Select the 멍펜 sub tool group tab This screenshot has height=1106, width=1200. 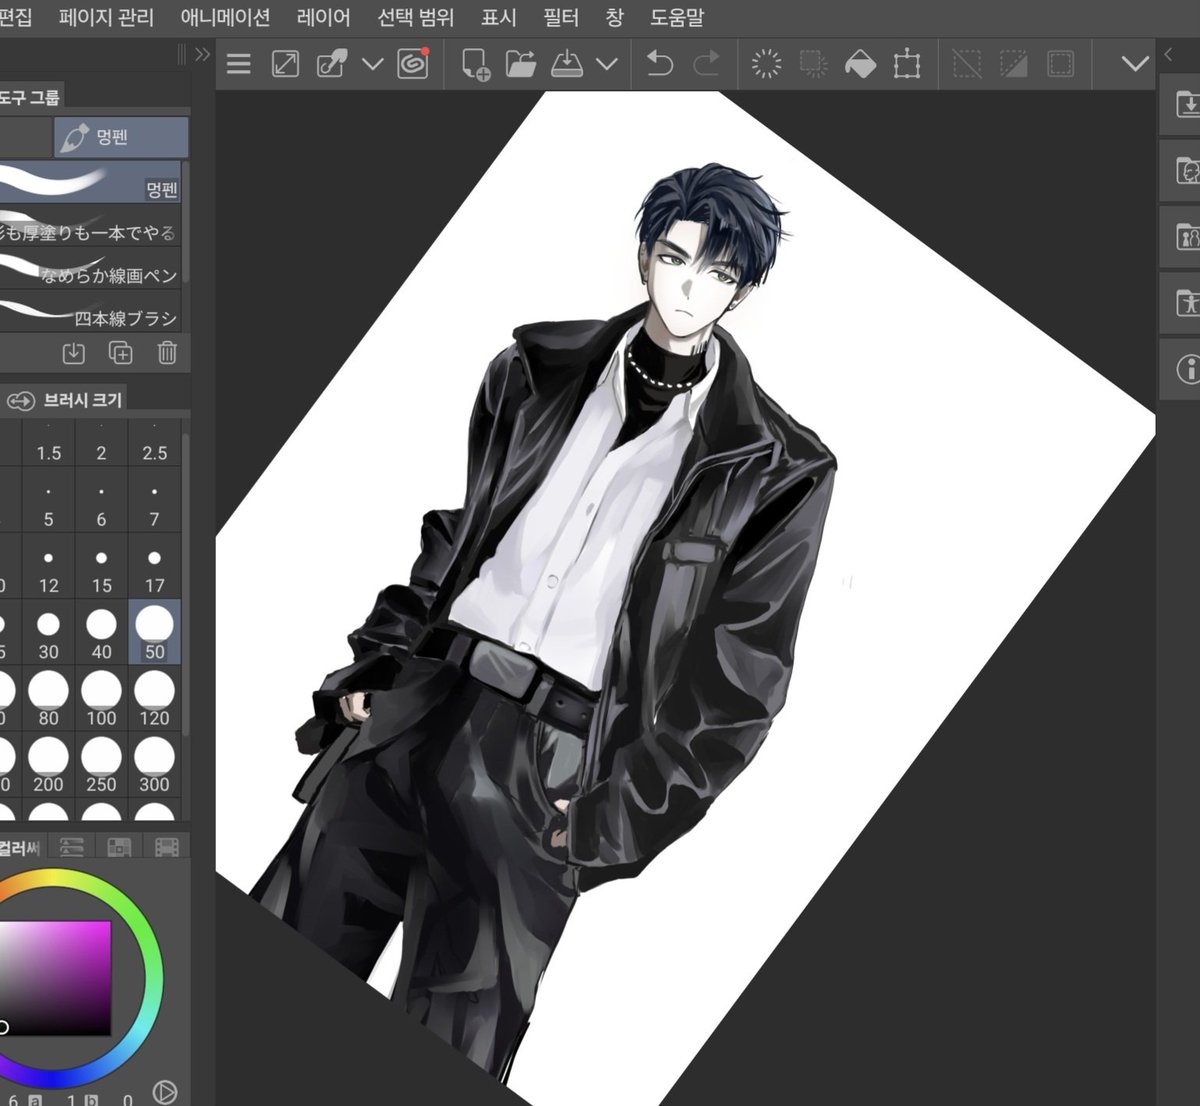tap(121, 137)
